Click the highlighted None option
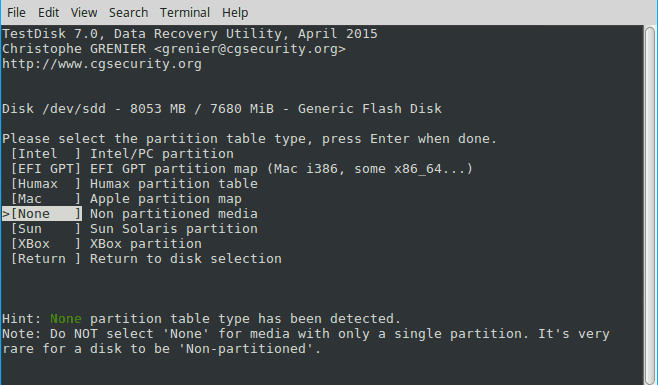This screenshot has height=385, width=658. (42, 214)
